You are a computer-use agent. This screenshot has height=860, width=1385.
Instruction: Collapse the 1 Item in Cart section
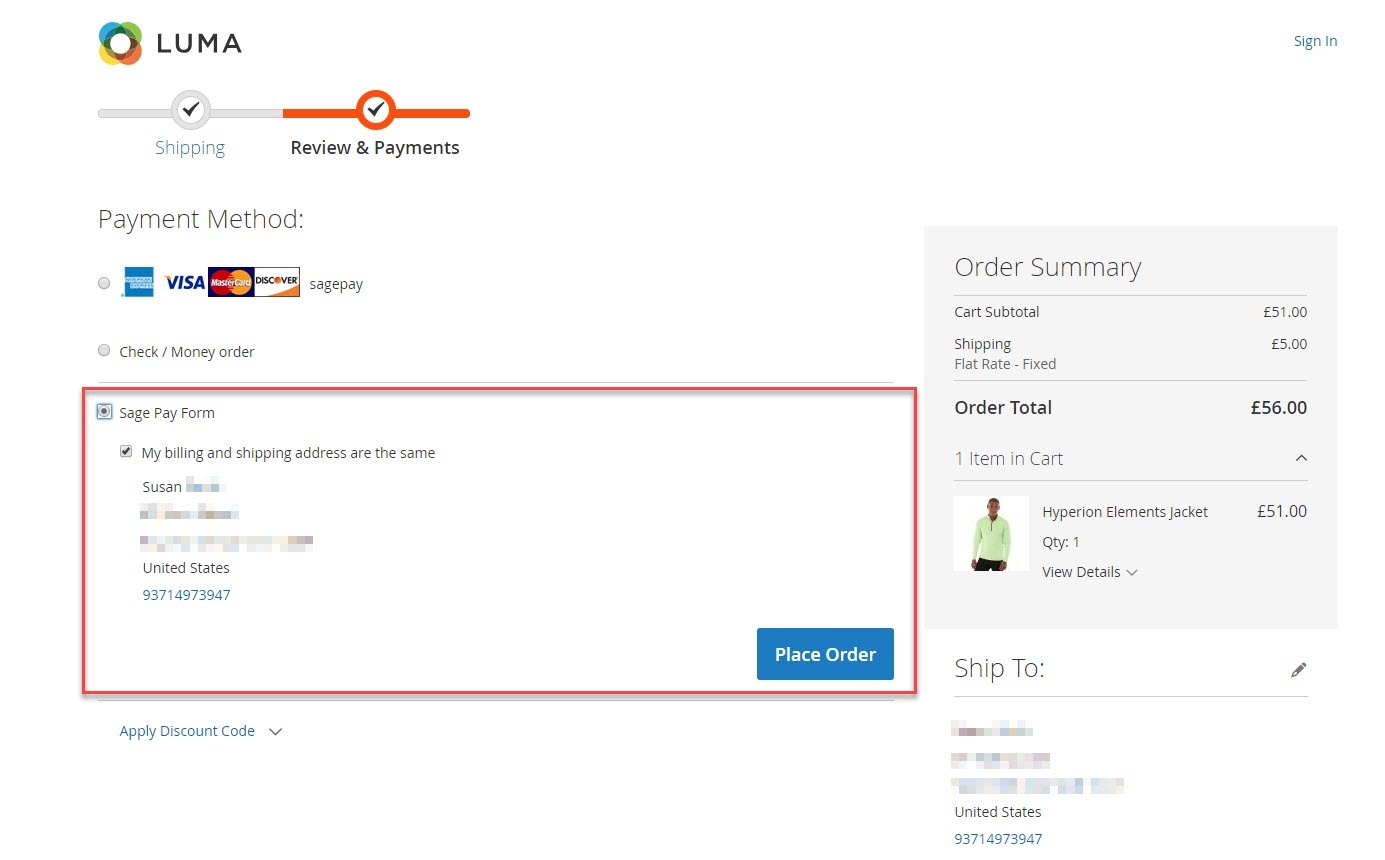pyautogui.click(x=1300, y=458)
